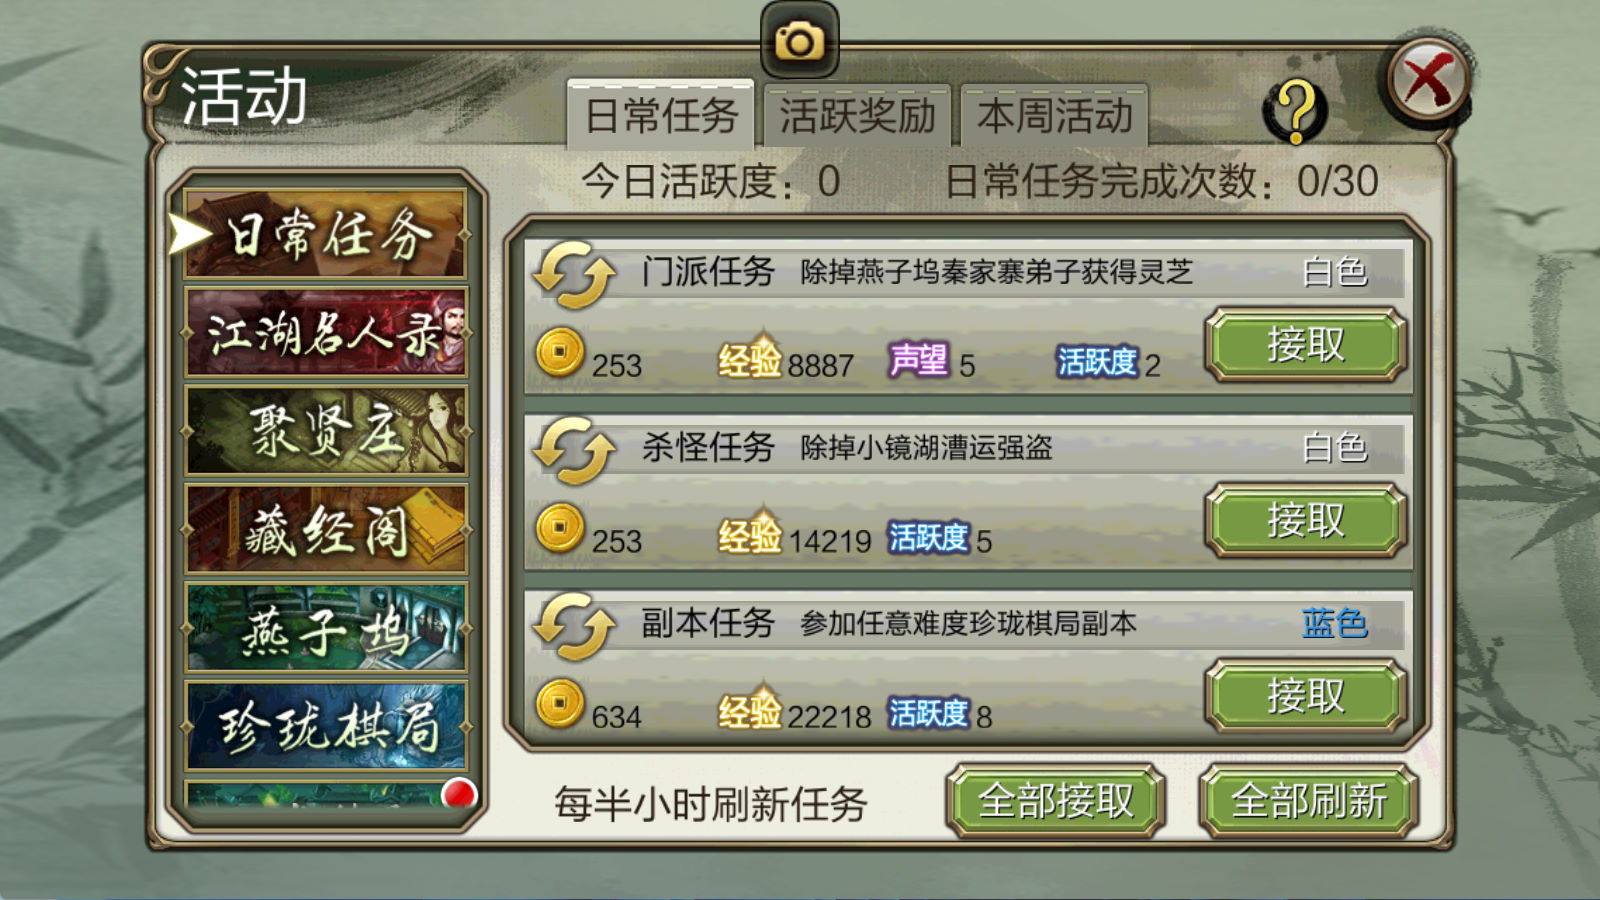This screenshot has height=900, width=1600.
Task: Accept the 门派任务 quest with 接取
Action: [1306, 345]
